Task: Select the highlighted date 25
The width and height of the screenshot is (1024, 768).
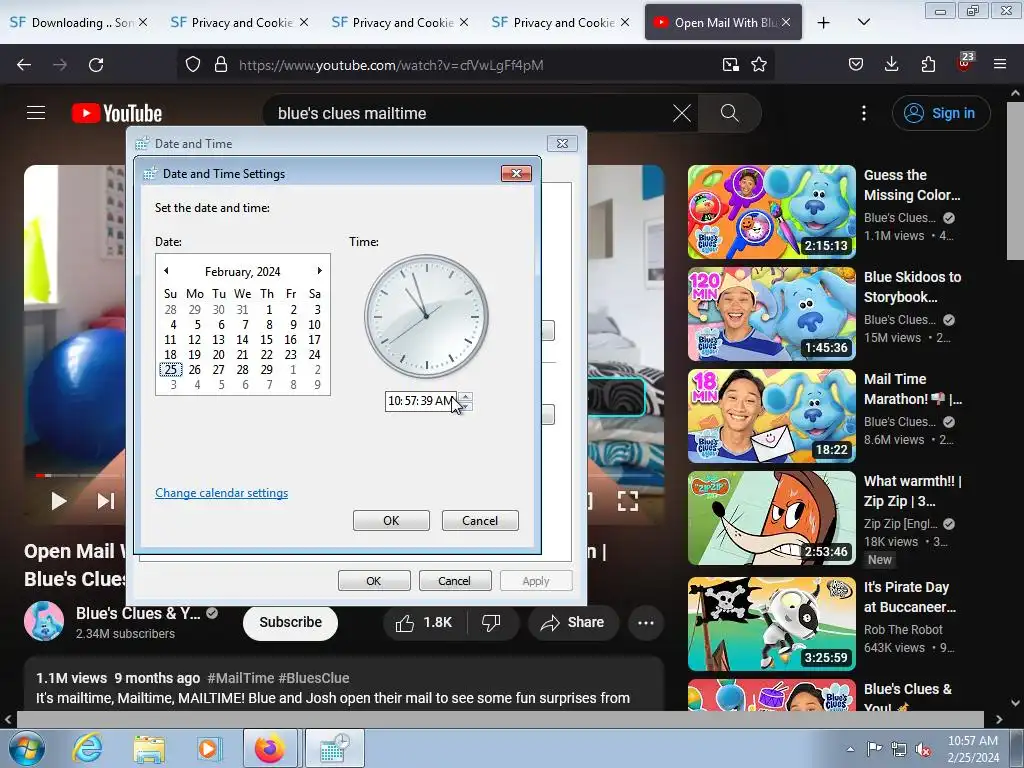Action: (170, 370)
